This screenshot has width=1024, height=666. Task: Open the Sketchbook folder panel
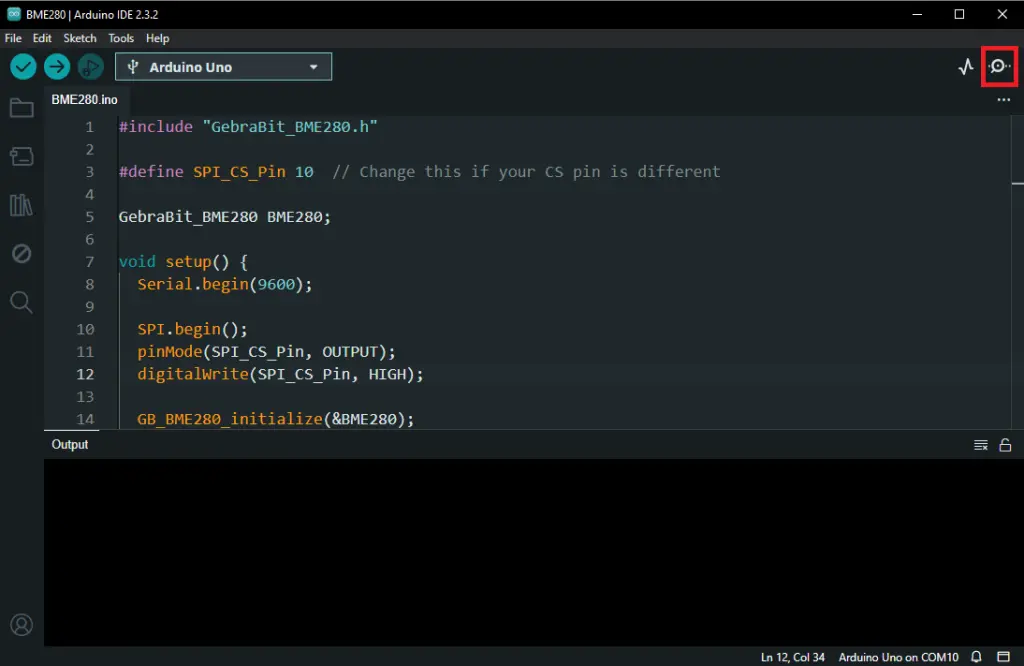[x=22, y=108]
